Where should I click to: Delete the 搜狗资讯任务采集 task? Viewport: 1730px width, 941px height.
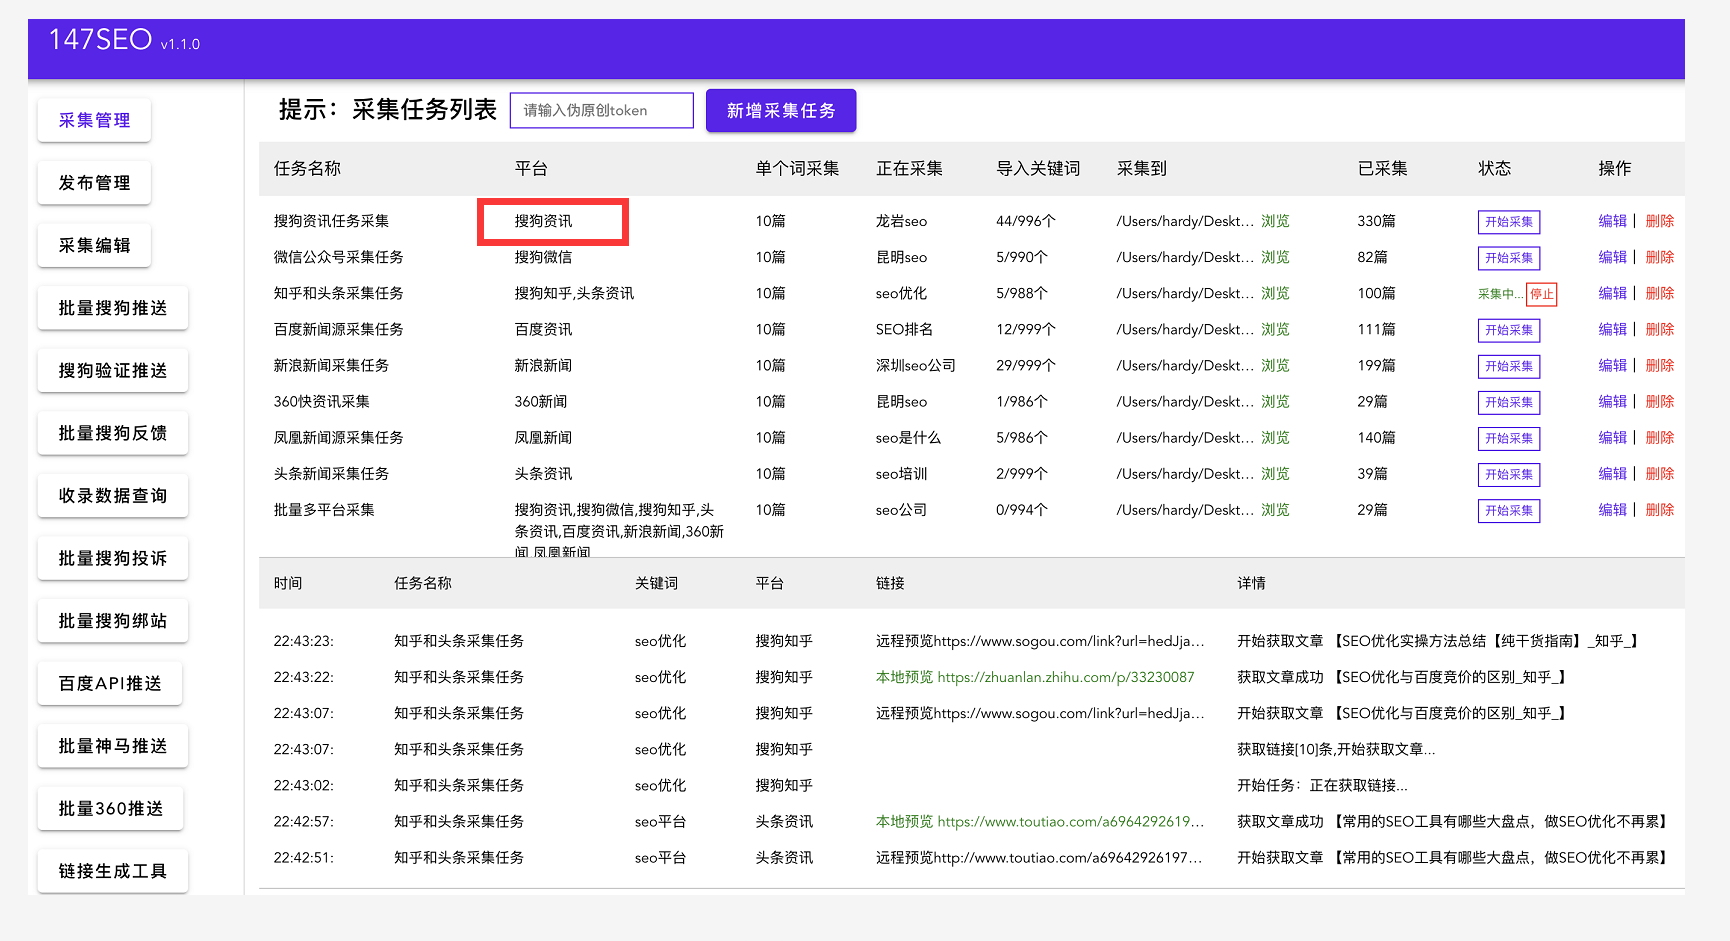pyautogui.click(x=1660, y=221)
